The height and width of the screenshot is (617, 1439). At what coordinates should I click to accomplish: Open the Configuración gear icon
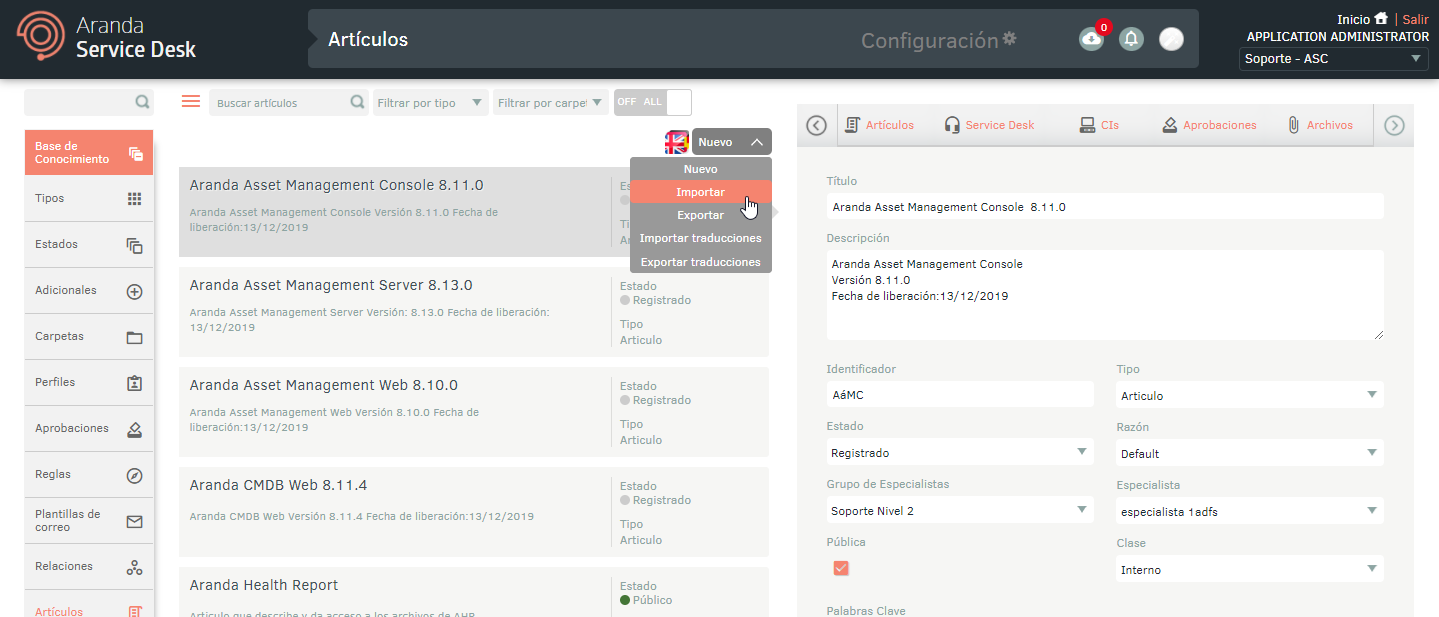click(1010, 39)
